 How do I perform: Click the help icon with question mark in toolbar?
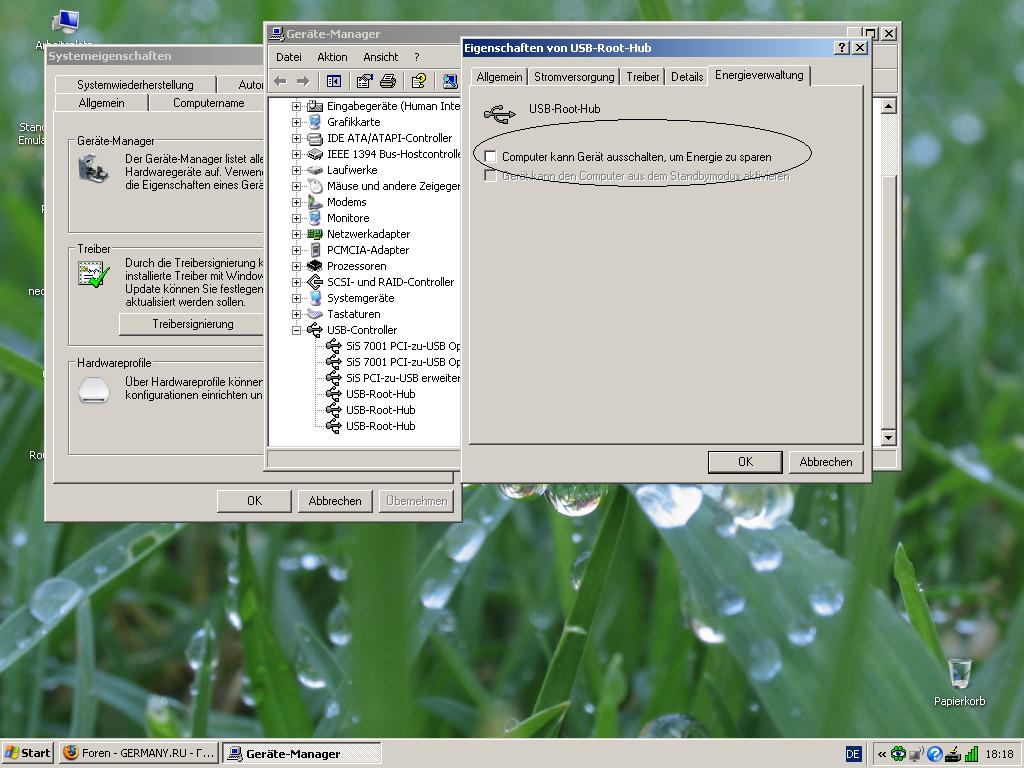coord(419,81)
